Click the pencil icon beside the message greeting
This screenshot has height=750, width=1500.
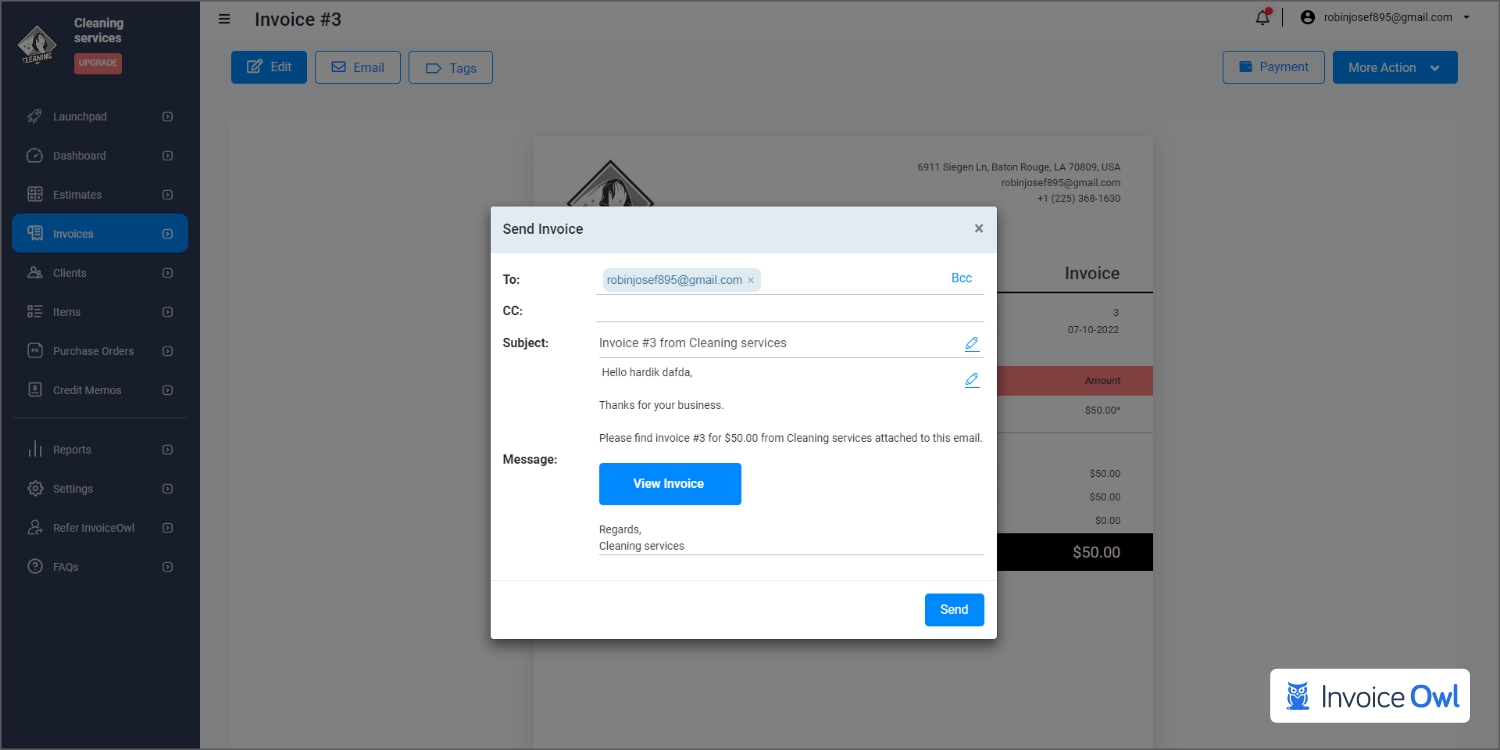click(x=971, y=380)
